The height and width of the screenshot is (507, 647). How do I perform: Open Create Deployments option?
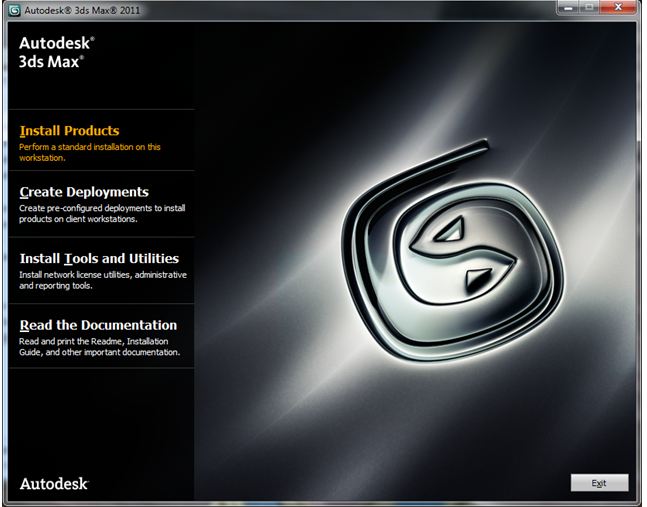pos(84,192)
